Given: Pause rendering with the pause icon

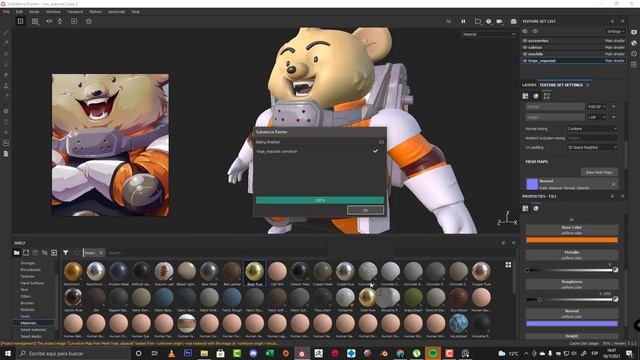Looking at the screenshot, I should 463,21.
